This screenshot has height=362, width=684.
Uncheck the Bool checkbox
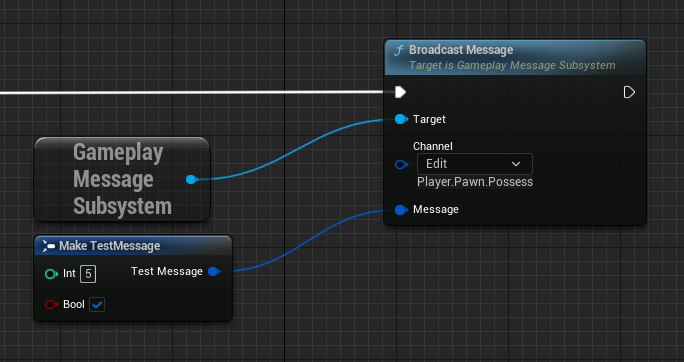point(97,304)
